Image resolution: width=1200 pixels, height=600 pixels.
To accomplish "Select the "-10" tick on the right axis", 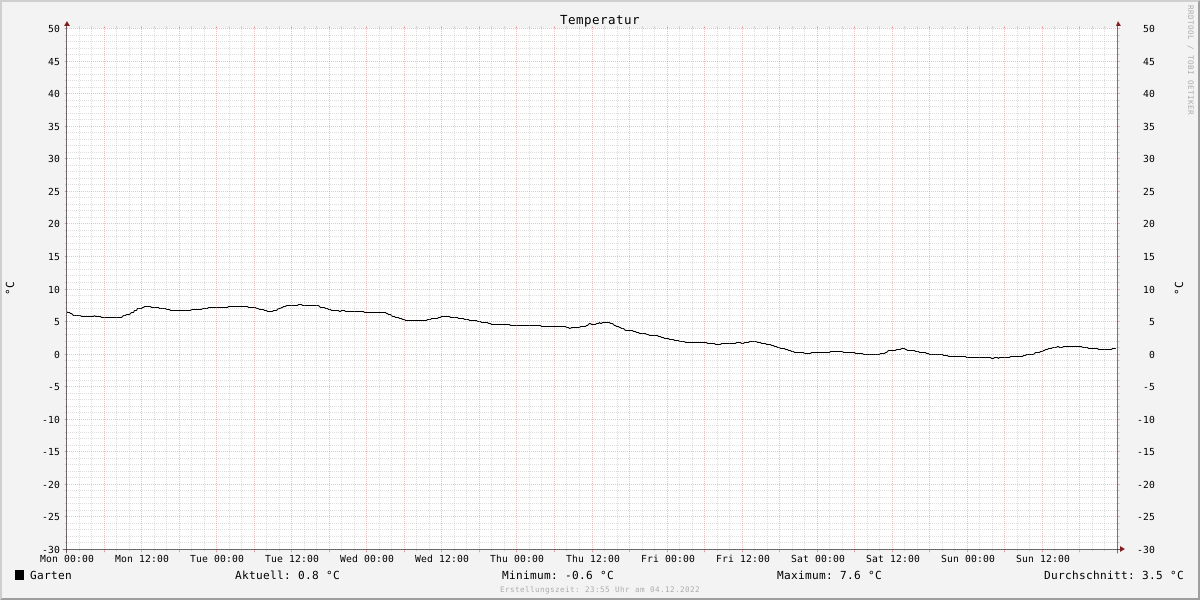I will point(1145,419).
